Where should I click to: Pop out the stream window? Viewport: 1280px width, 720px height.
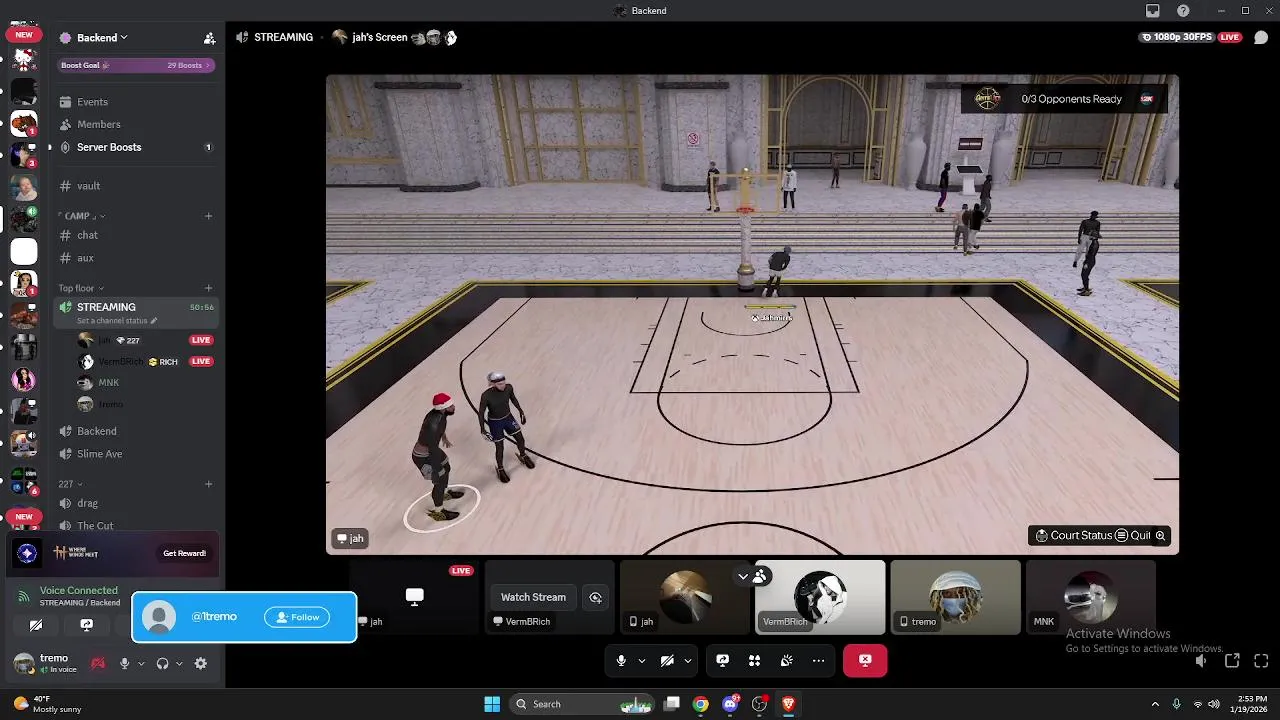[x=1232, y=661]
